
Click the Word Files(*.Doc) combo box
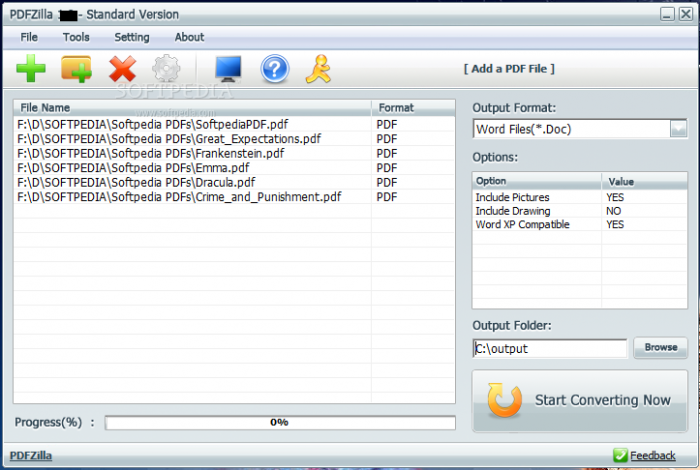pos(579,129)
